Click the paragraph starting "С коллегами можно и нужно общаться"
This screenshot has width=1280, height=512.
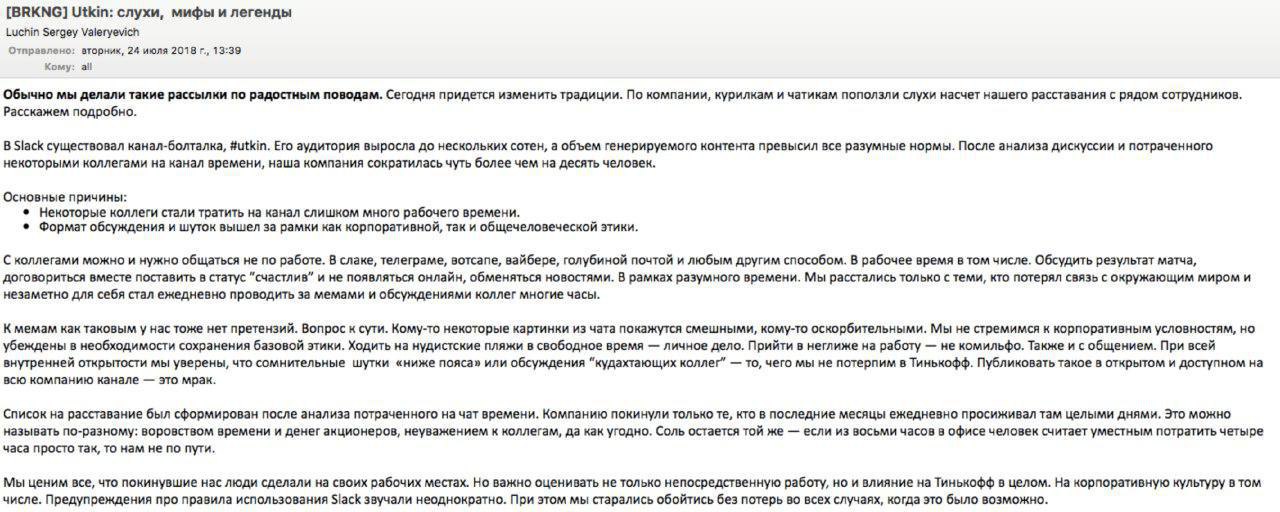[x=625, y=277]
